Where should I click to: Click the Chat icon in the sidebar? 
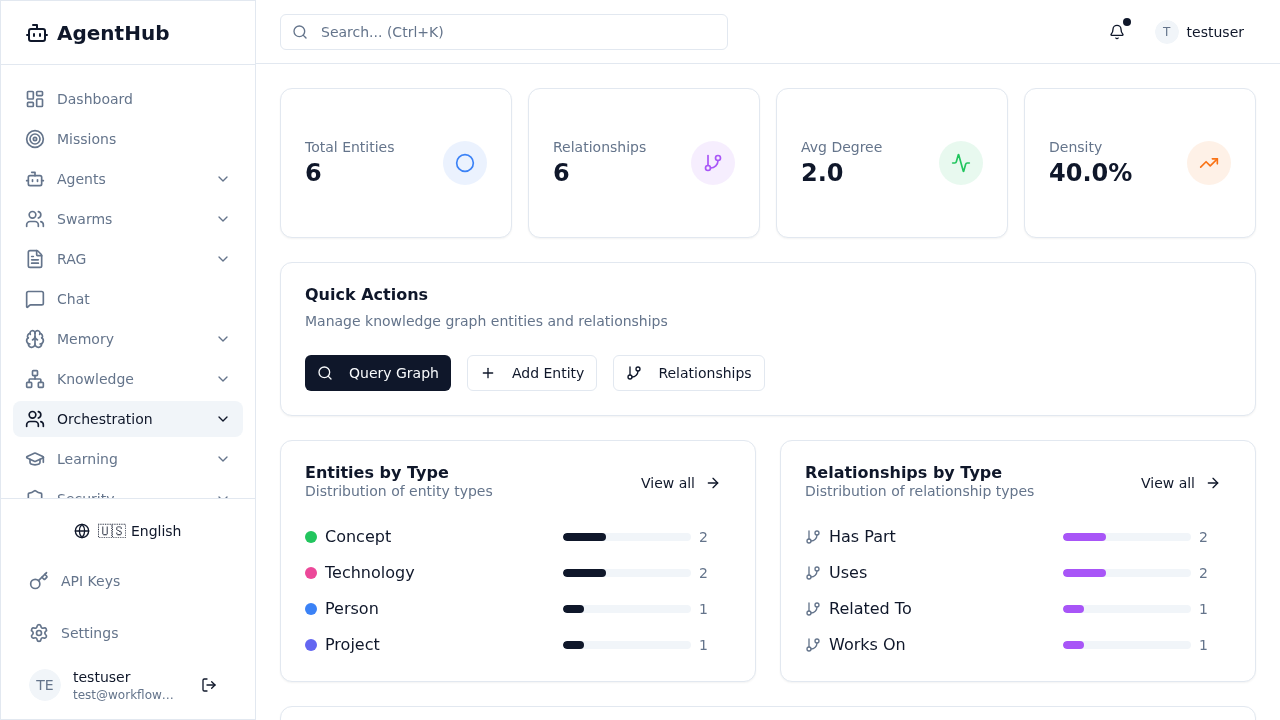[x=35, y=299]
